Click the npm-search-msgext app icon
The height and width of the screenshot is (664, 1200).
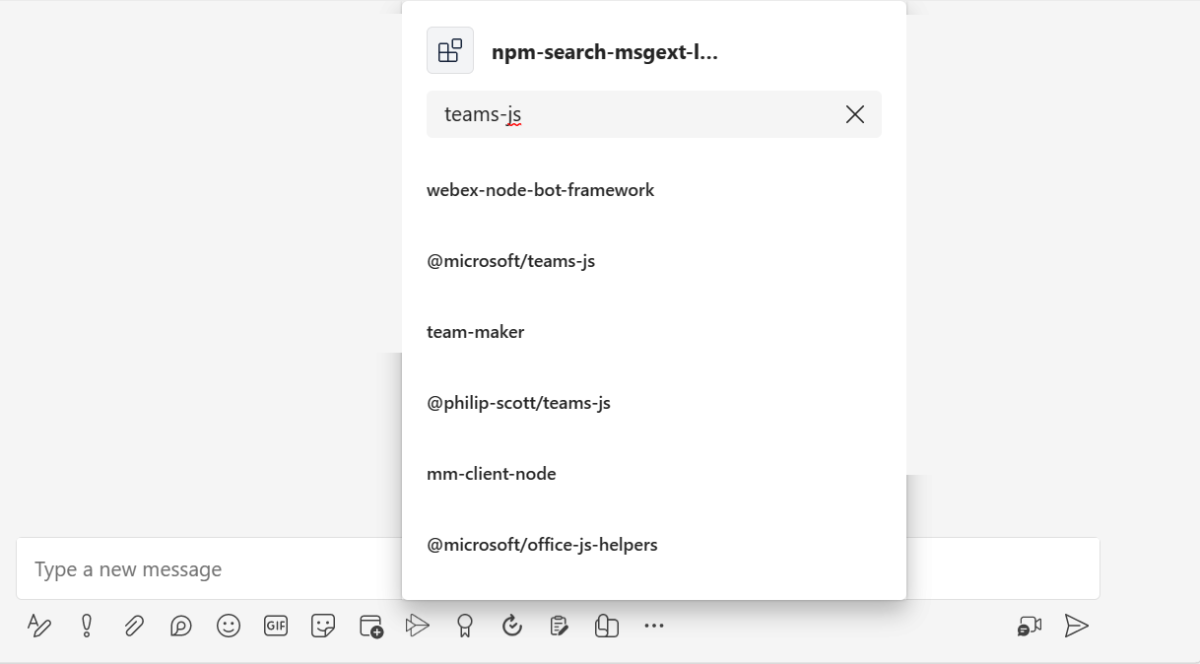click(x=449, y=50)
